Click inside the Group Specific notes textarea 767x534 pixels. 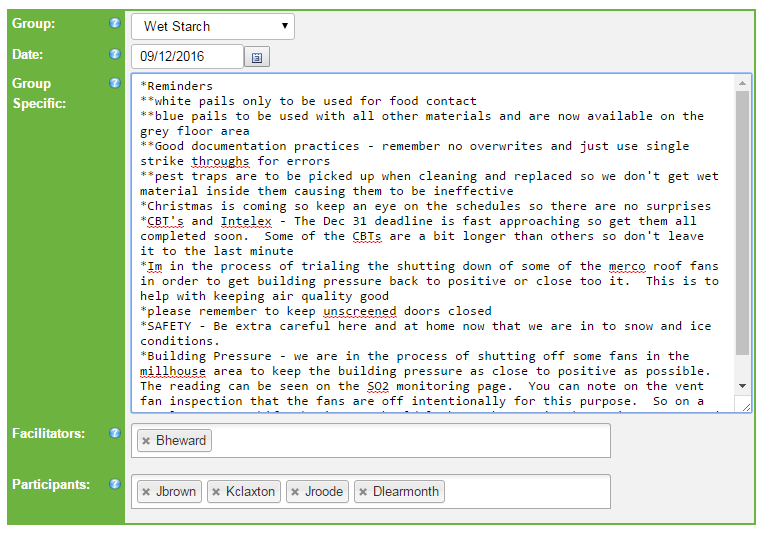click(x=433, y=243)
